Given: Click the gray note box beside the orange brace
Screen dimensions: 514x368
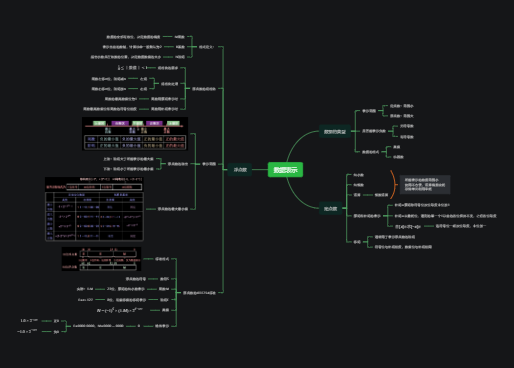Looking at the screenshot, I should pyautogui.click(x=425, y=184).
